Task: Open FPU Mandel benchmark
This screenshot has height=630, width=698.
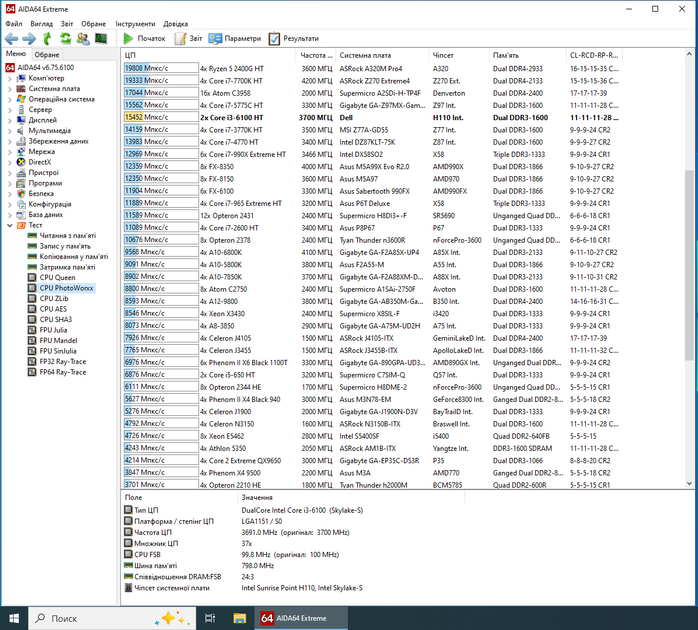Action: (x=58, y=341)
